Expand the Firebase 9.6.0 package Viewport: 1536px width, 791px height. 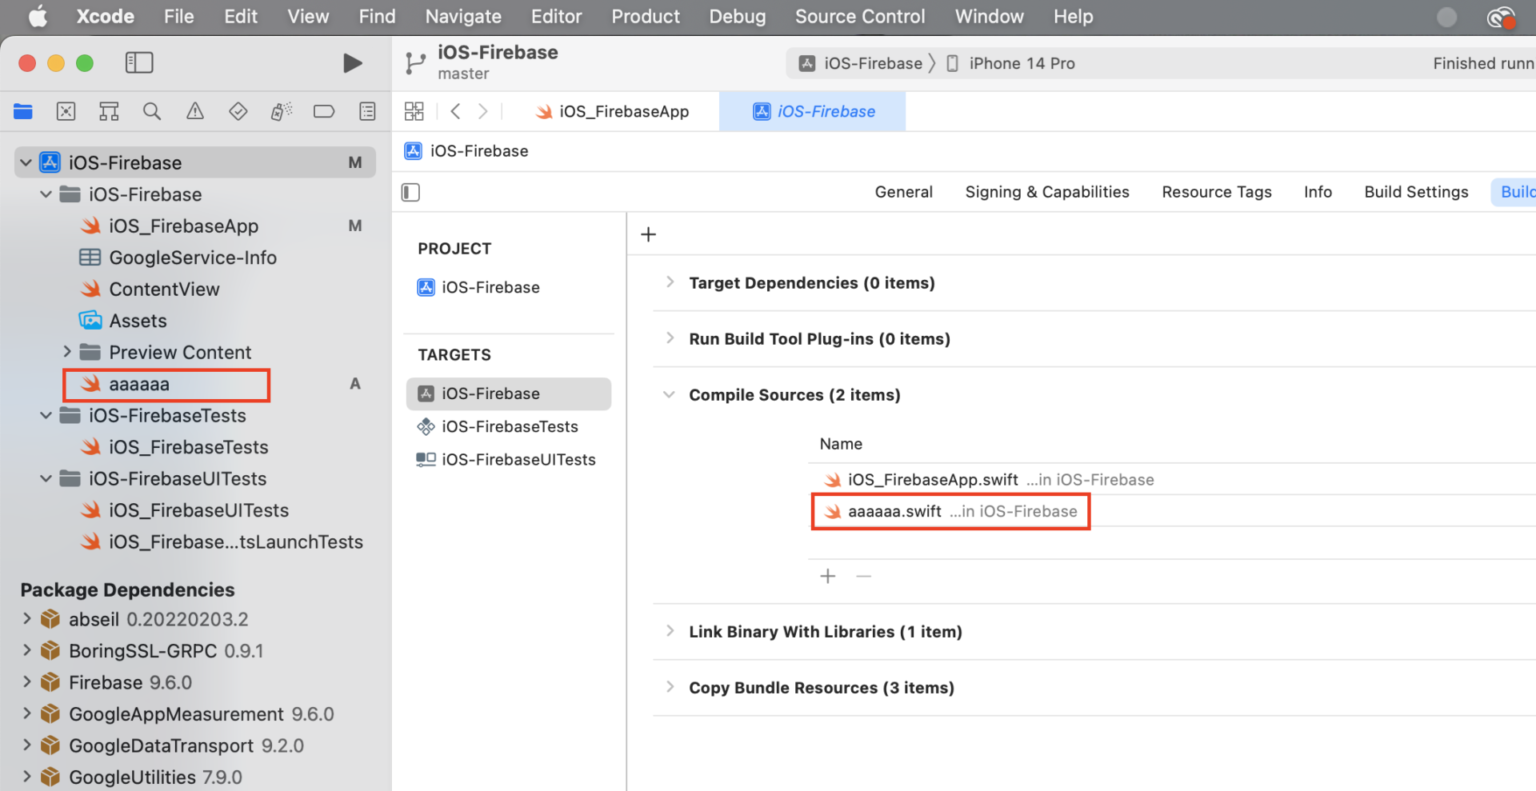coord(27,682)
